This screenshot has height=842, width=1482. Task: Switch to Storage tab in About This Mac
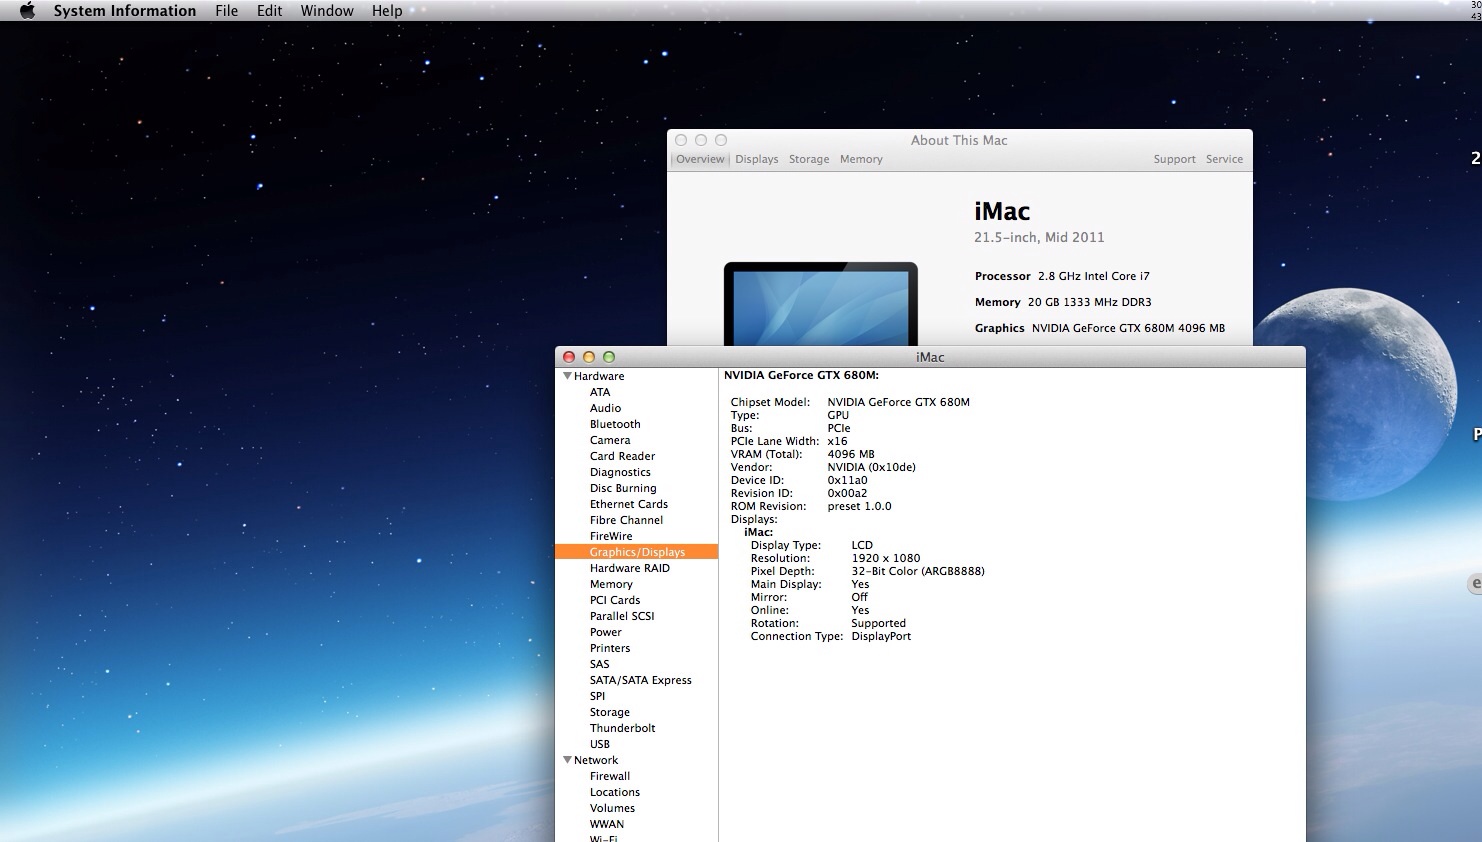click(x=809, y=159)
